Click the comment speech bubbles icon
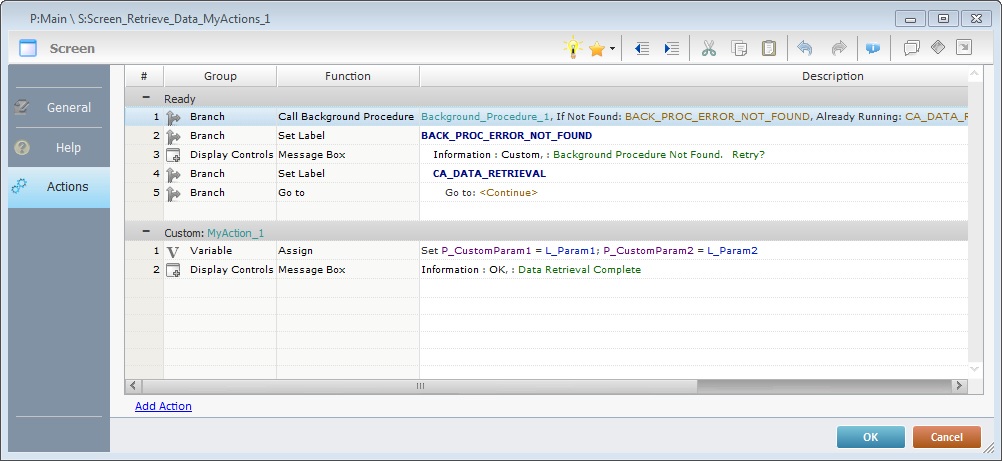Screen dimensions: 1002x461 pyautogui.click(x=911, y=48)
